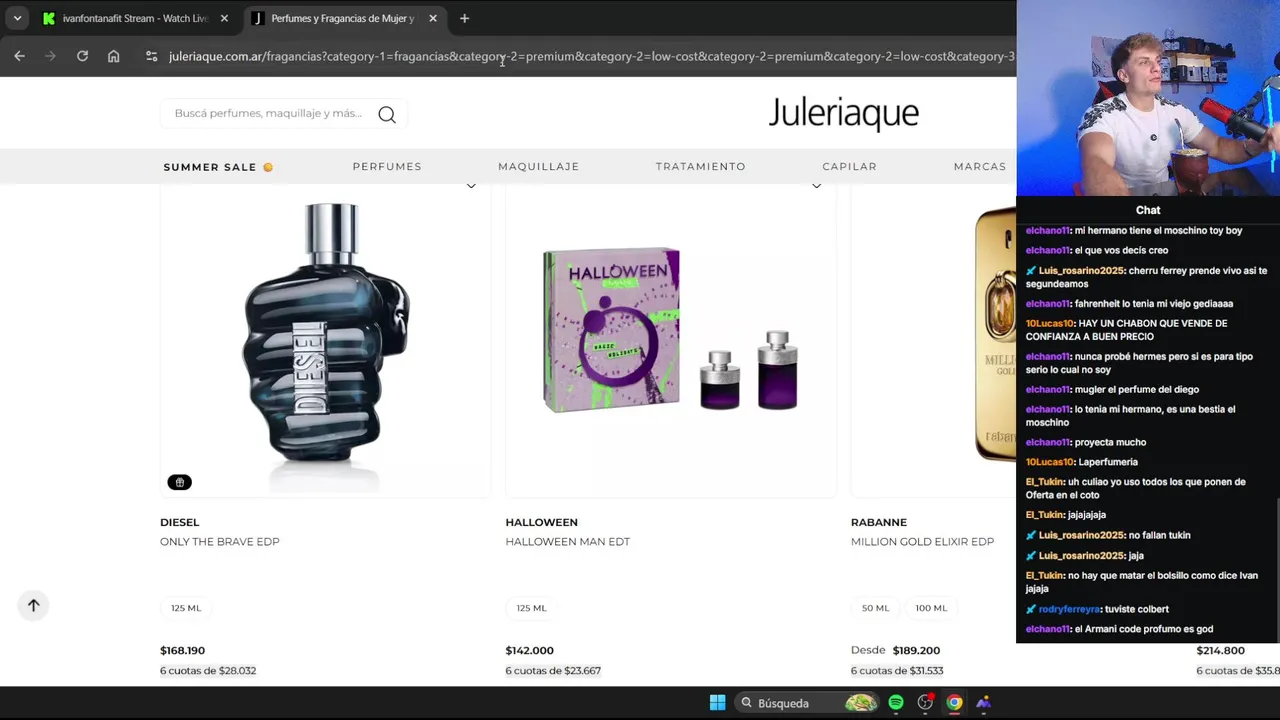Open ONLY THE BRAVE EDP product link
Image resolution: width=1280 pixels, height=720 pixels.
click(x=220, y=542)
